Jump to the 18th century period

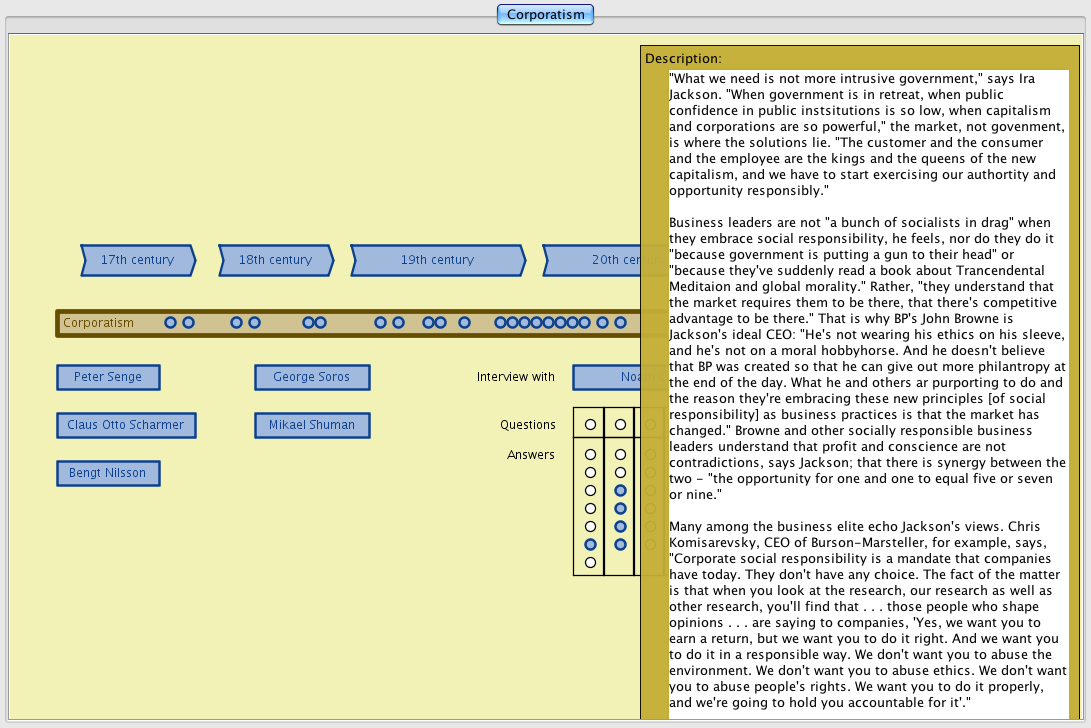tap(275, 260)
